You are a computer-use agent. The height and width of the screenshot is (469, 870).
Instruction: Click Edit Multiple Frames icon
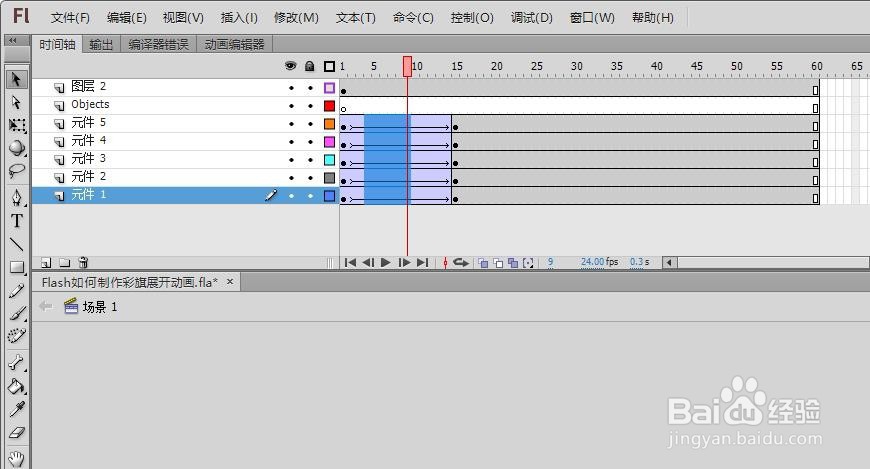(513, 263)
